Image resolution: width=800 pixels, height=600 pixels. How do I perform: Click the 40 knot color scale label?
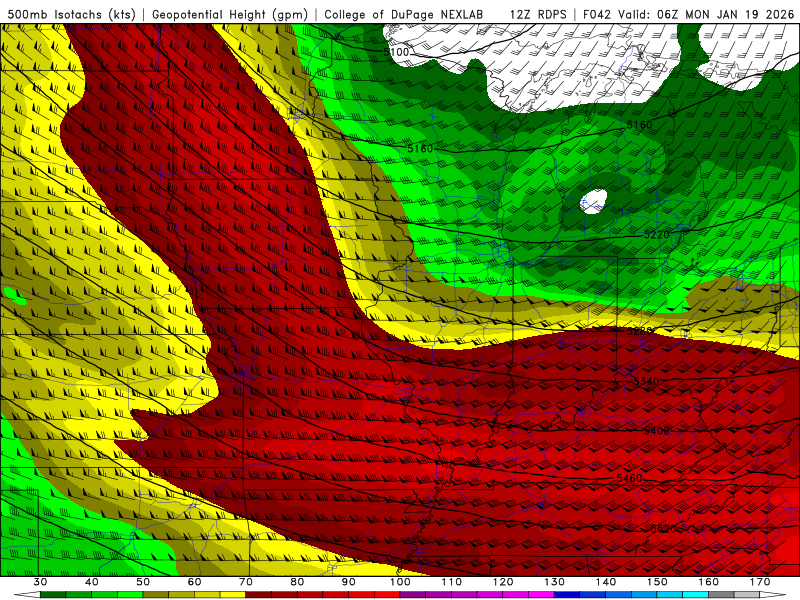click(x=91, y=582)
